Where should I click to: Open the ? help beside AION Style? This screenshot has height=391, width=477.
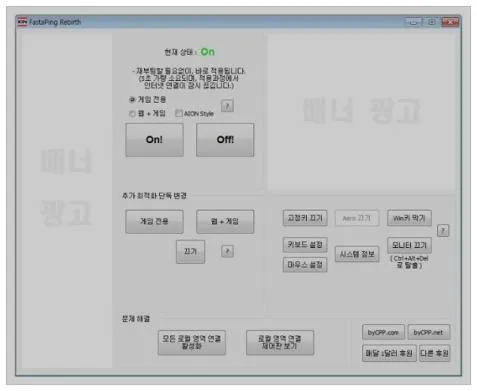(227, 106)
